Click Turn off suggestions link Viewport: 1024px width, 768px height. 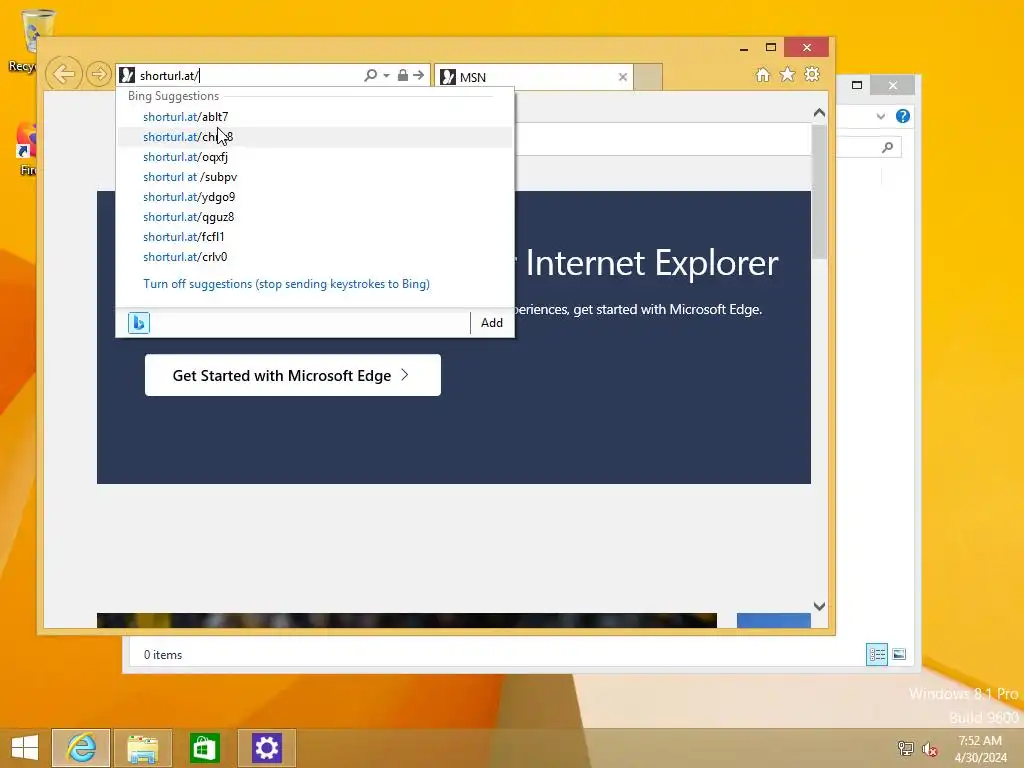pos(286,284)
